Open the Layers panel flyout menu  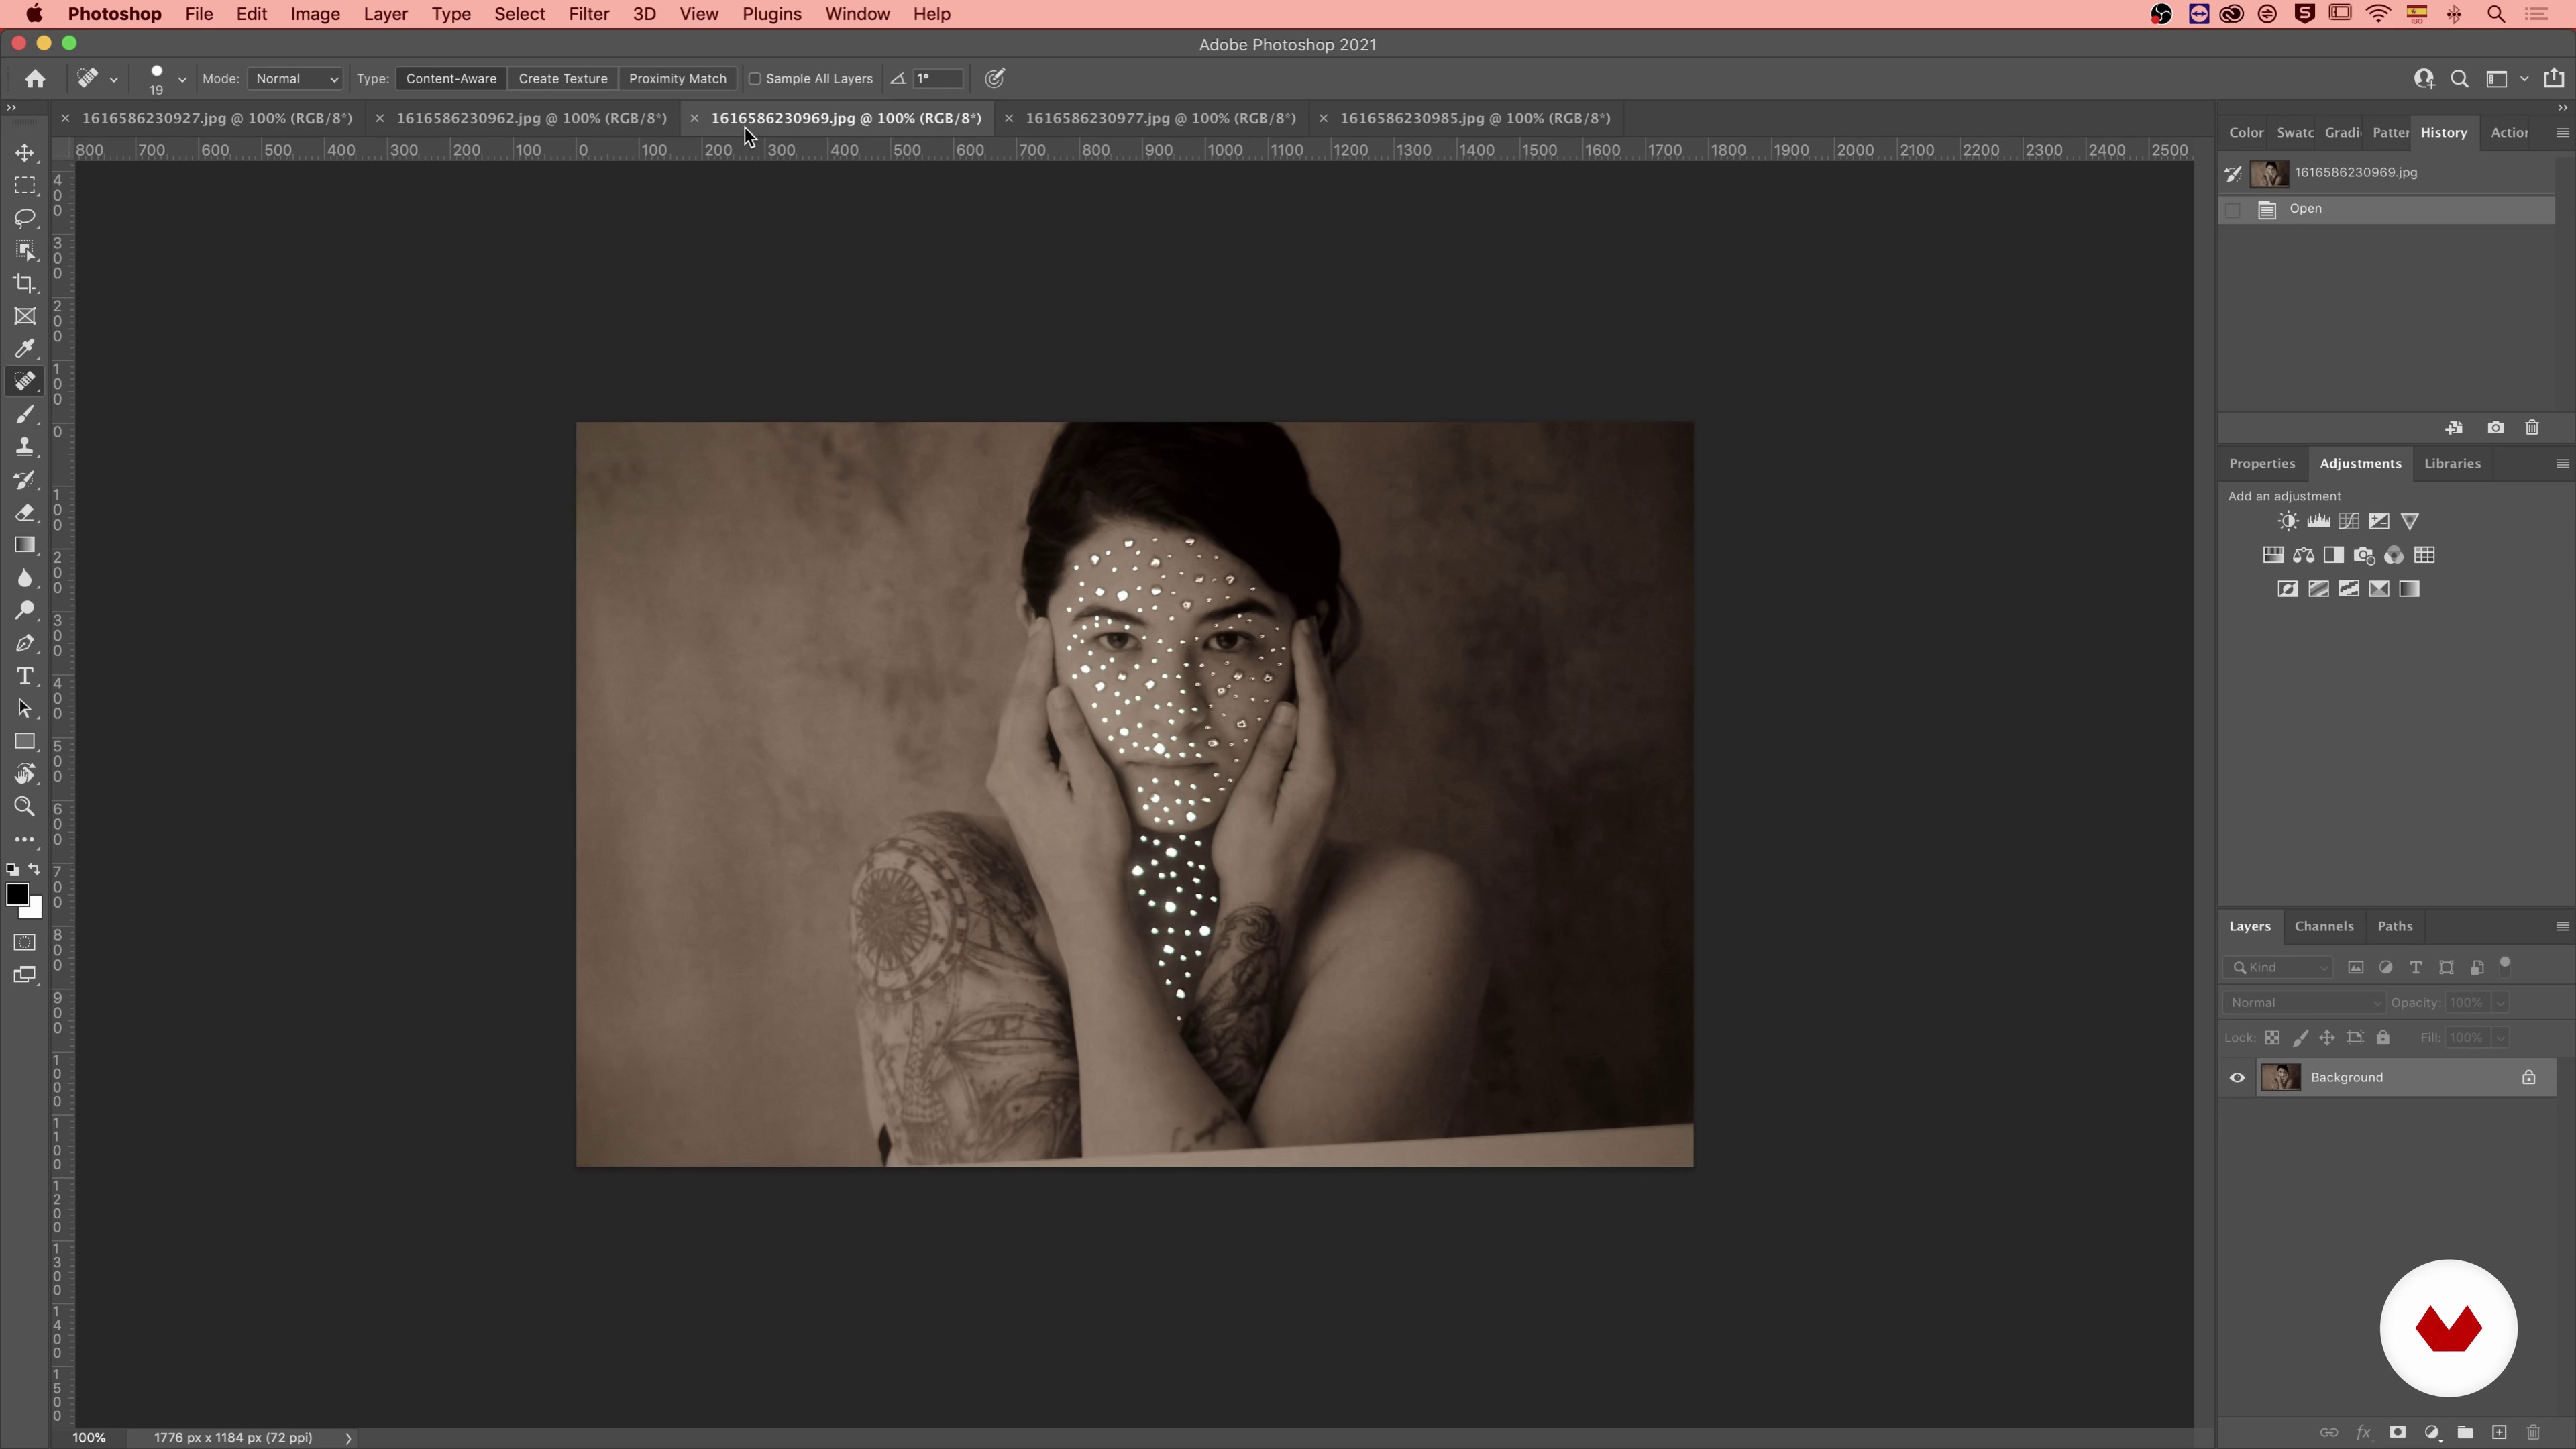[x=2562, y=926]
